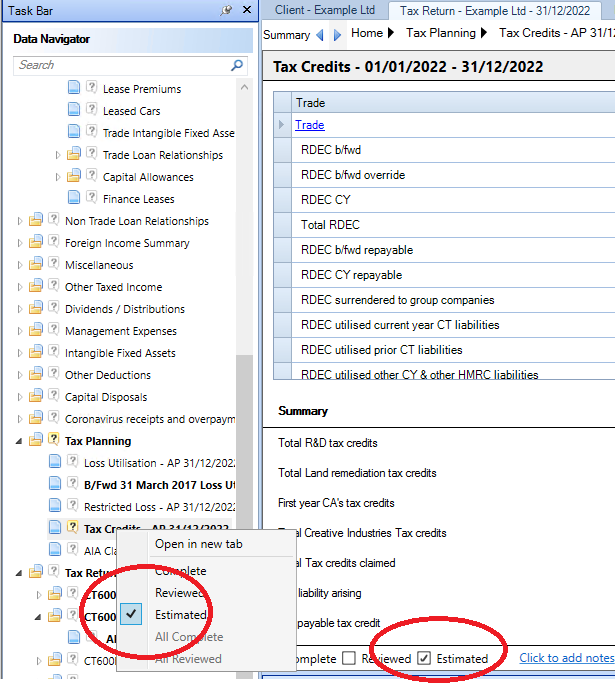The height and width of the screenshot is (687, 615).
Task: Click the AIA Claim page icon
Action: pos(55,549)
